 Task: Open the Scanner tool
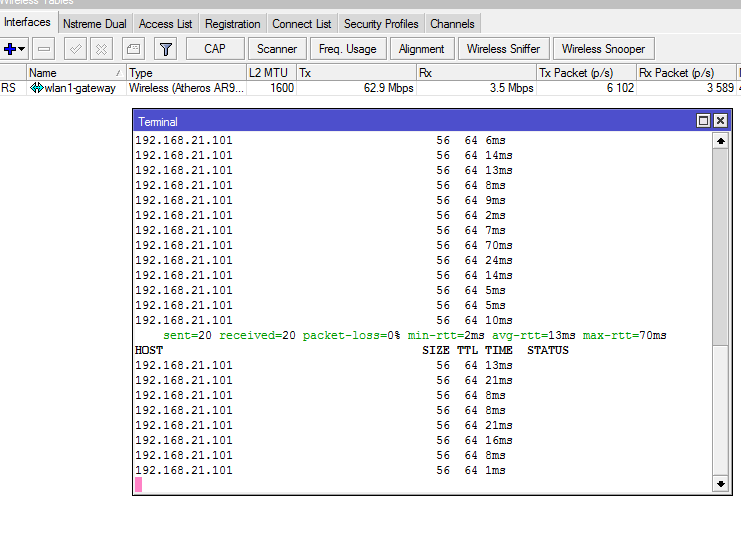coord(277,49)
